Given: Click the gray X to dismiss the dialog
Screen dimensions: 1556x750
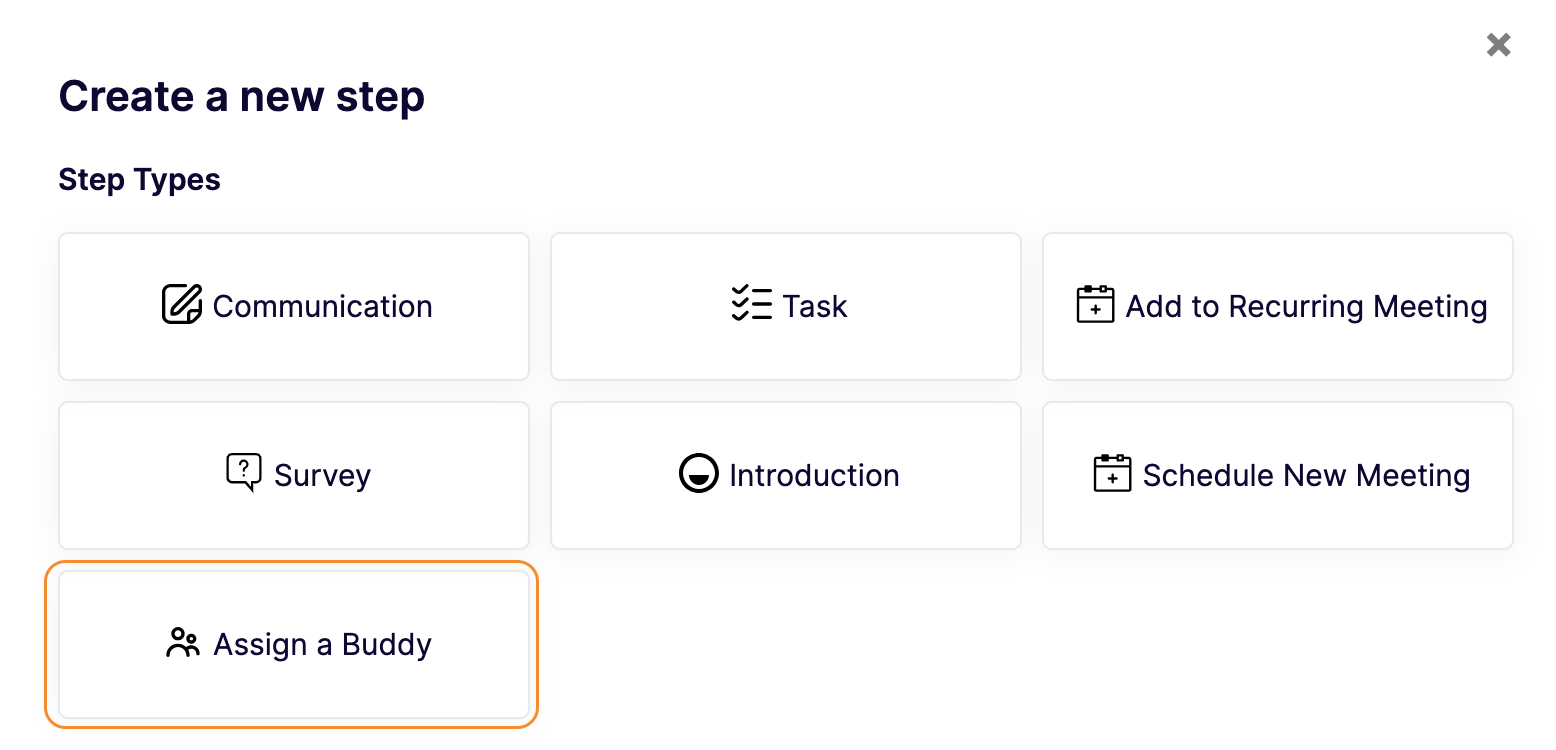Looking at the screenshot, I should pos(1498,44).
